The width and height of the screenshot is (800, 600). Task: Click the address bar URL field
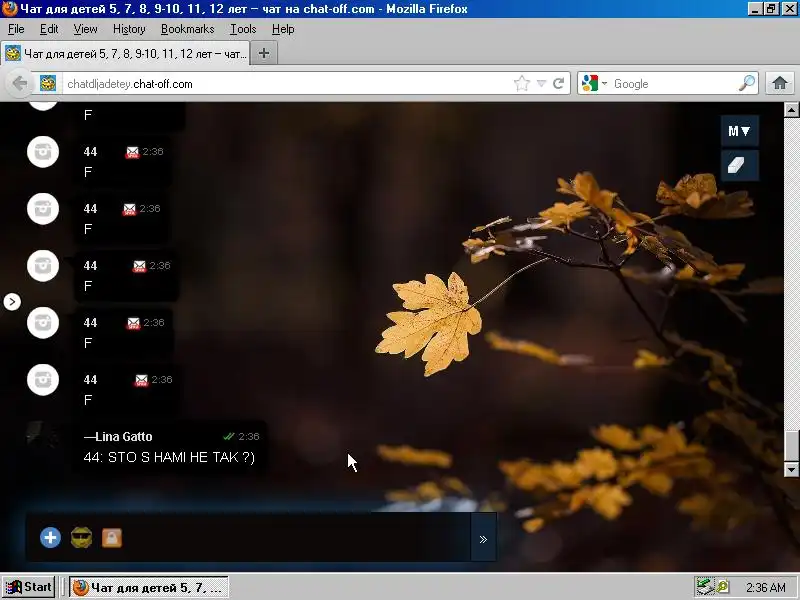pyautogui.click(x=286, y=84)
